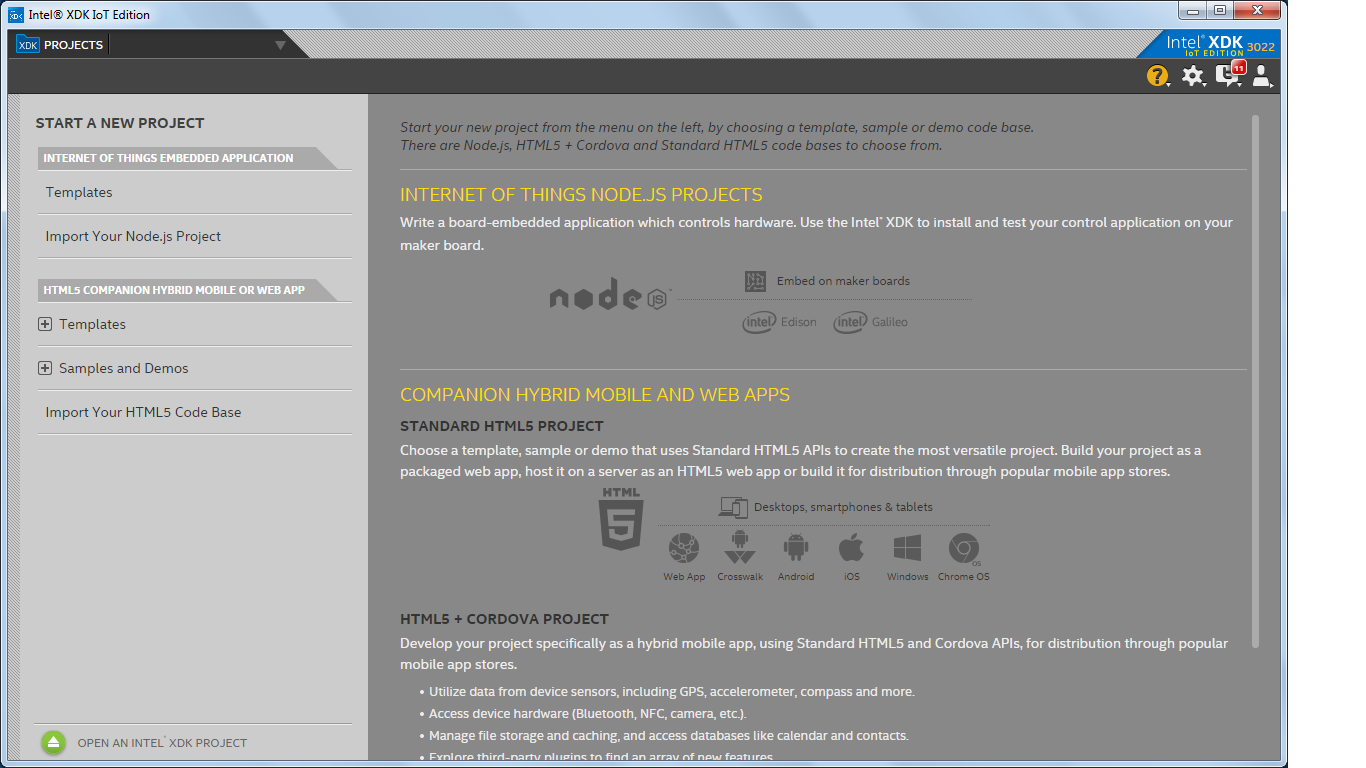Close the Intel XDK window
The width and height of the screenshot is (1366, 768).
point(1258,10)
